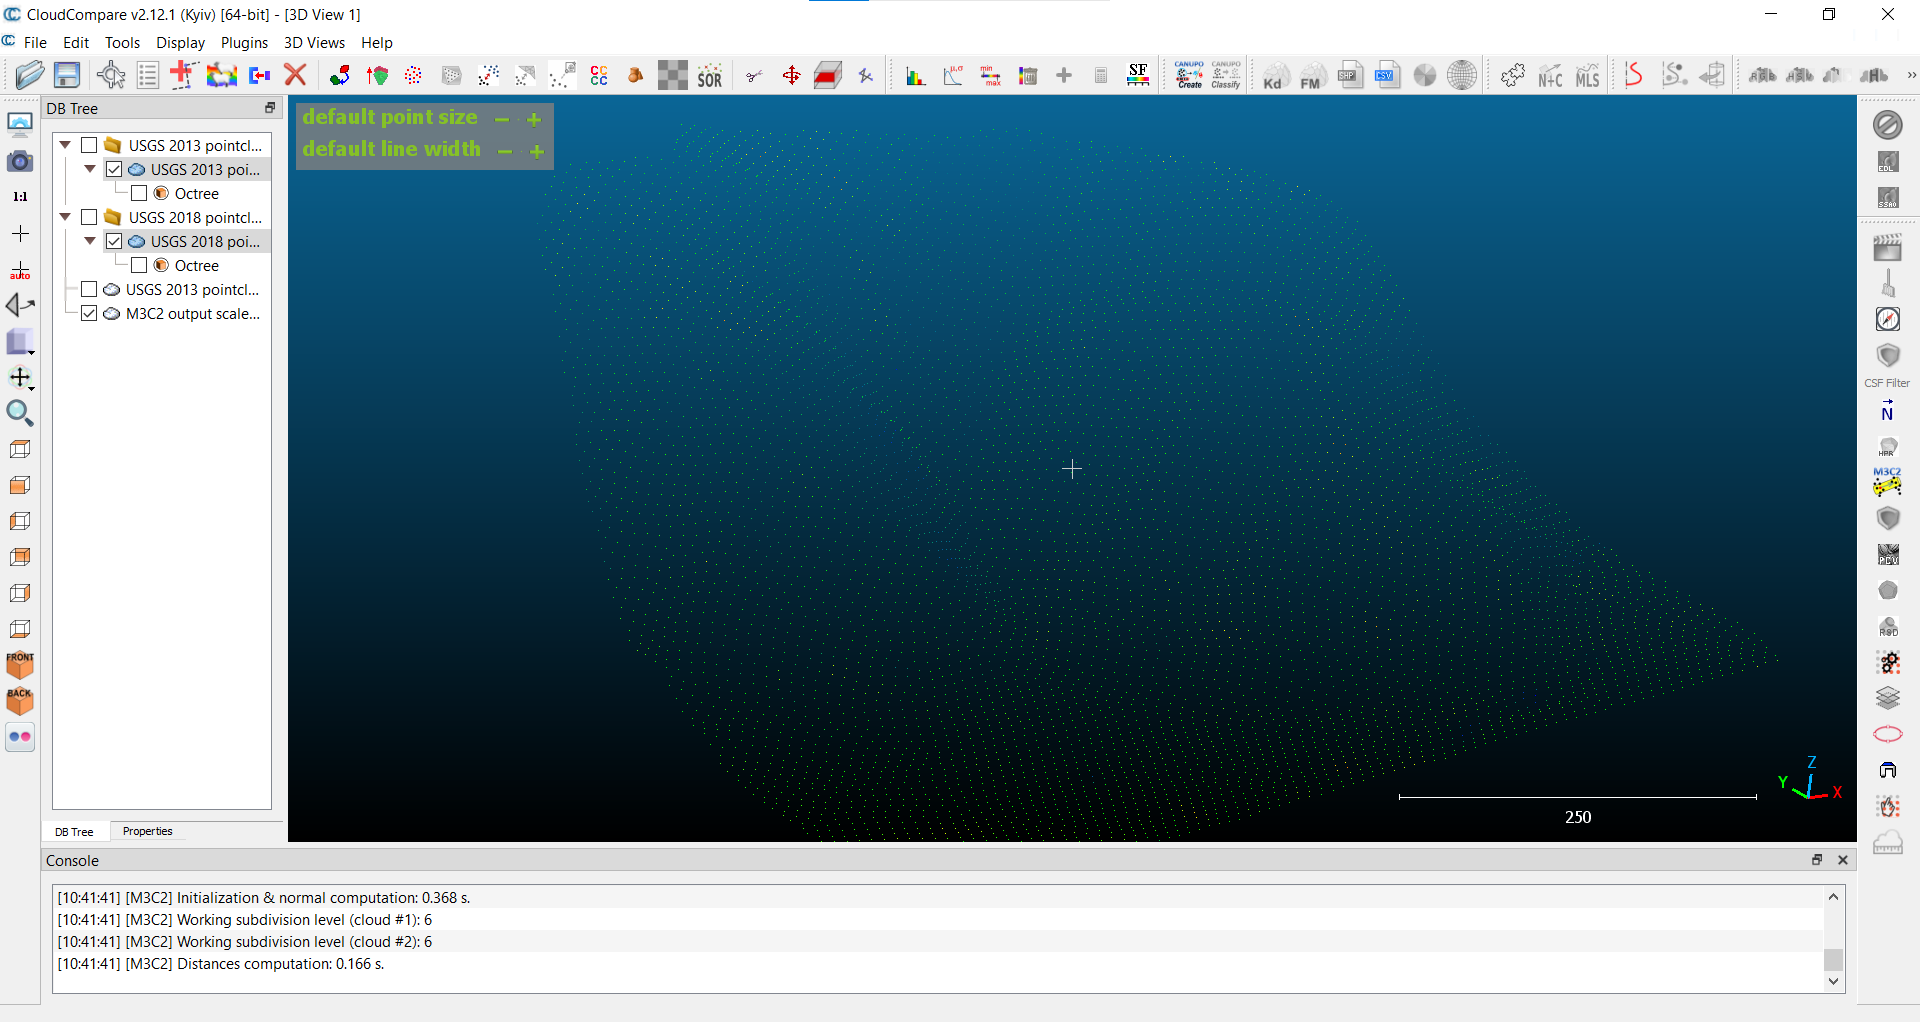Click the magnifying glass zoom icon
The height and width of the screenshot is (1022, 1920).
point(20,413)
